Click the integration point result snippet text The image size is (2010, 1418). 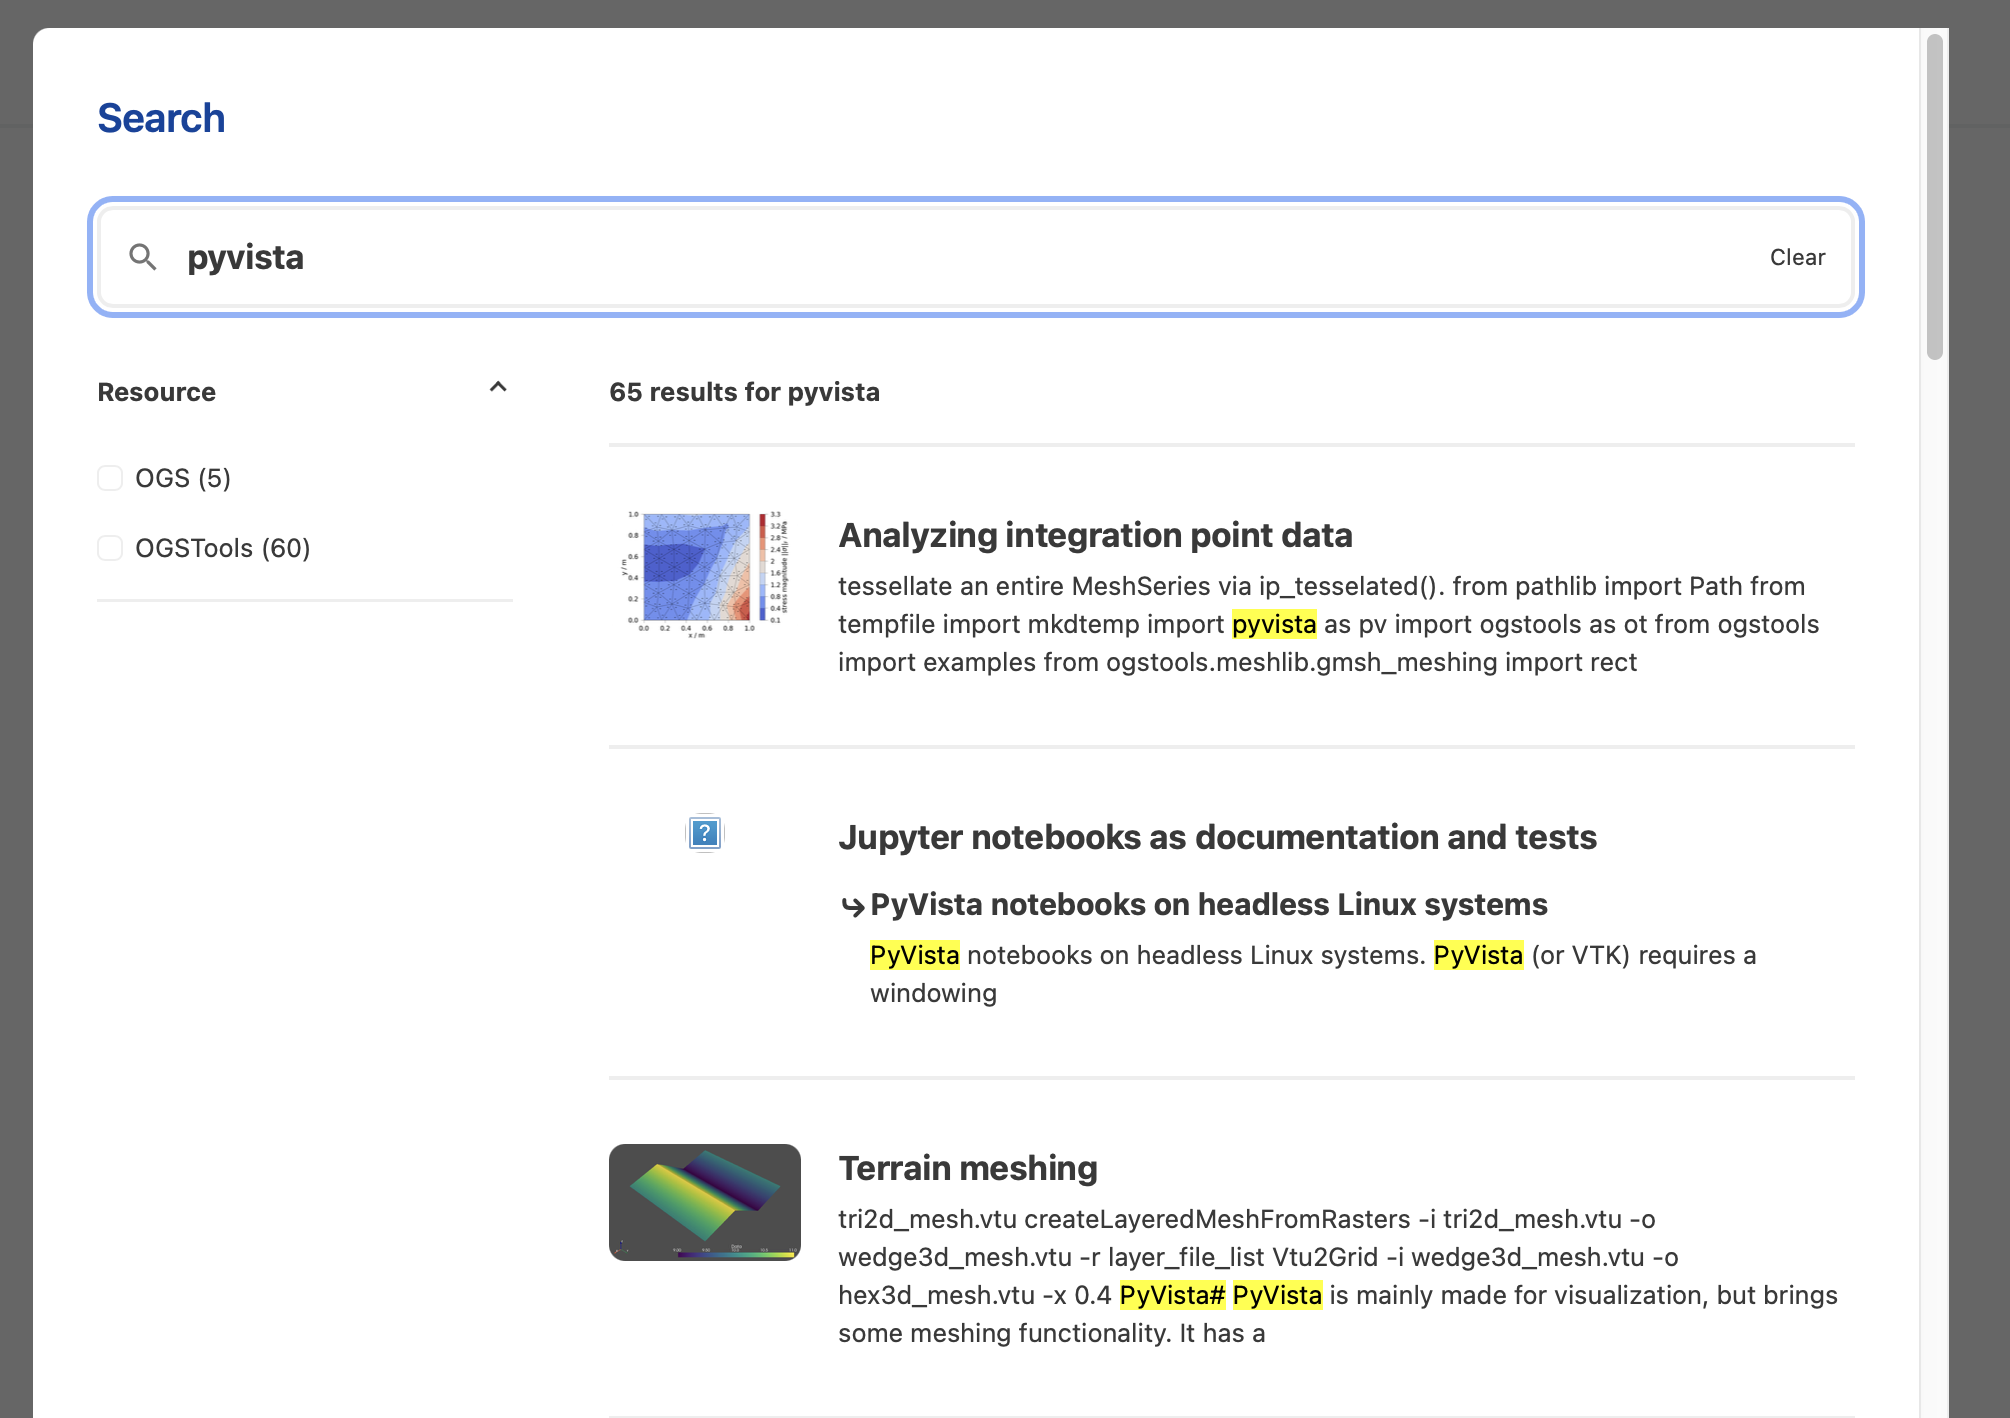tap(1329, 624)
